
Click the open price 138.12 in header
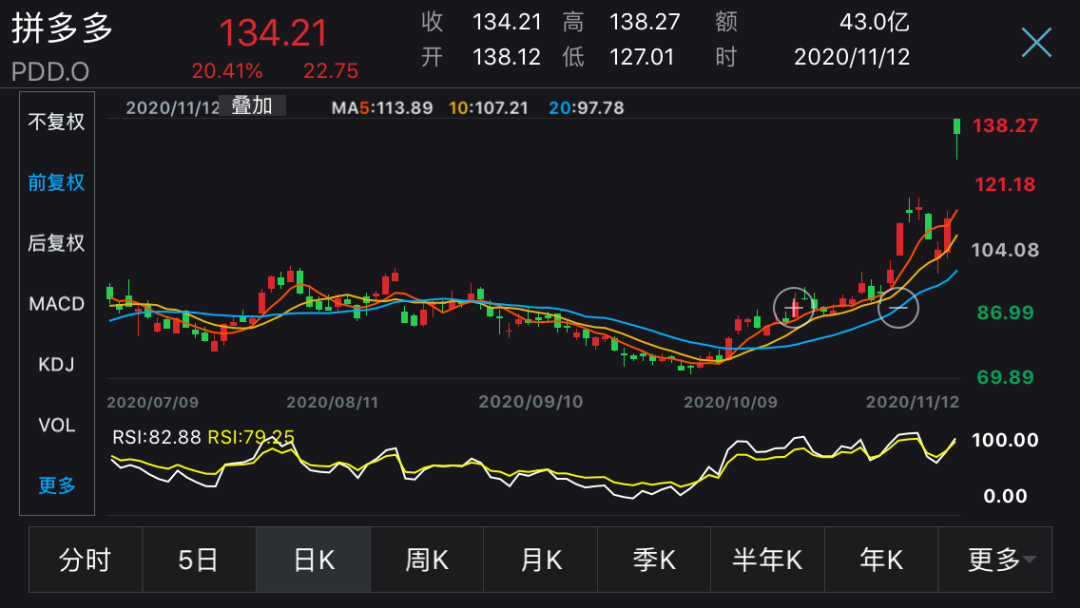[506, 57]
